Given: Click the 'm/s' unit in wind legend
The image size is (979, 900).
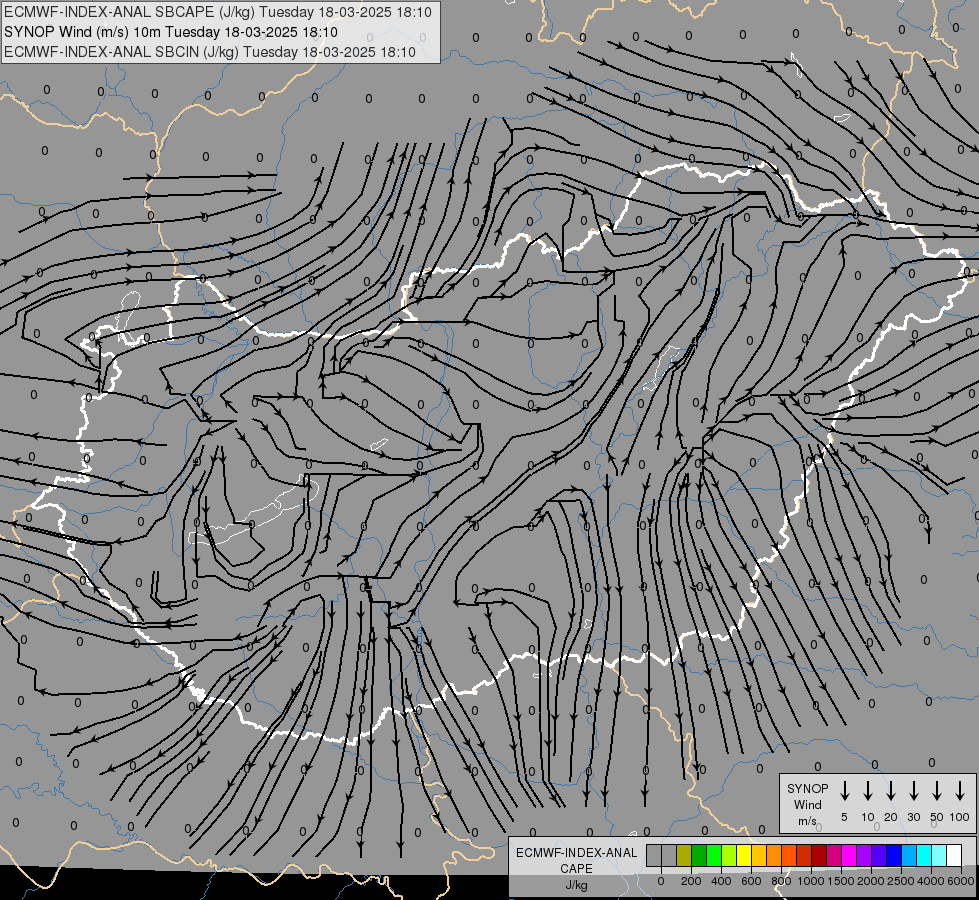Looking at the screenshot, I should pos(807,821).
